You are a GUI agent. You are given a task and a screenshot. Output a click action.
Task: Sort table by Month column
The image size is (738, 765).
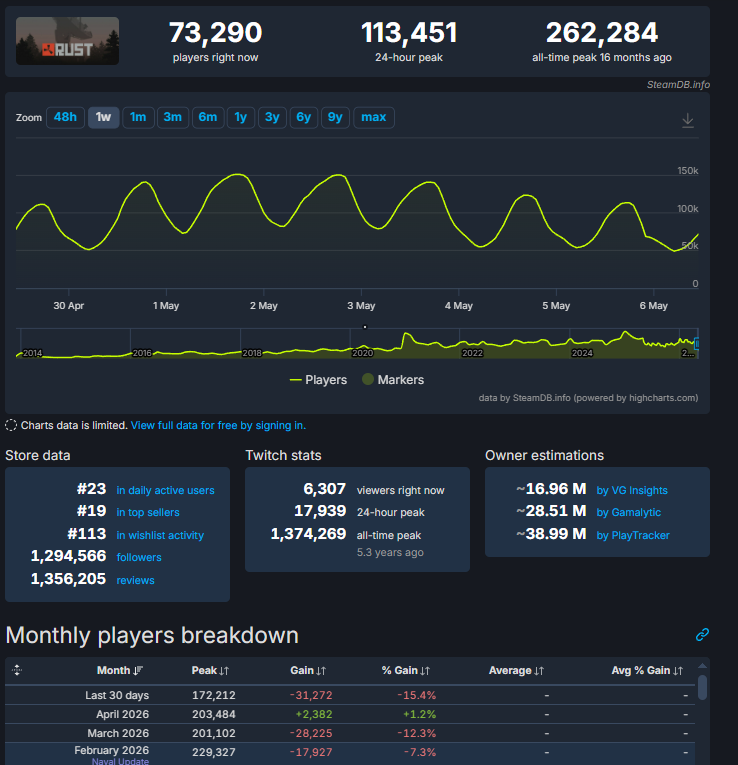120,670
